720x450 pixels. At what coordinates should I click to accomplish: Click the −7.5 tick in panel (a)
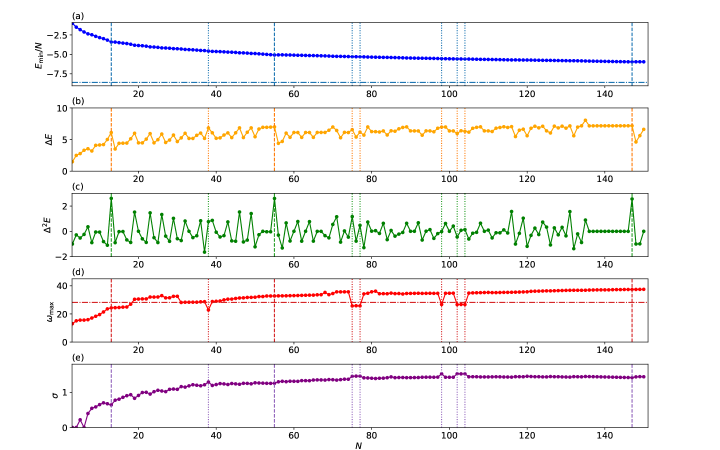point(57,73)
